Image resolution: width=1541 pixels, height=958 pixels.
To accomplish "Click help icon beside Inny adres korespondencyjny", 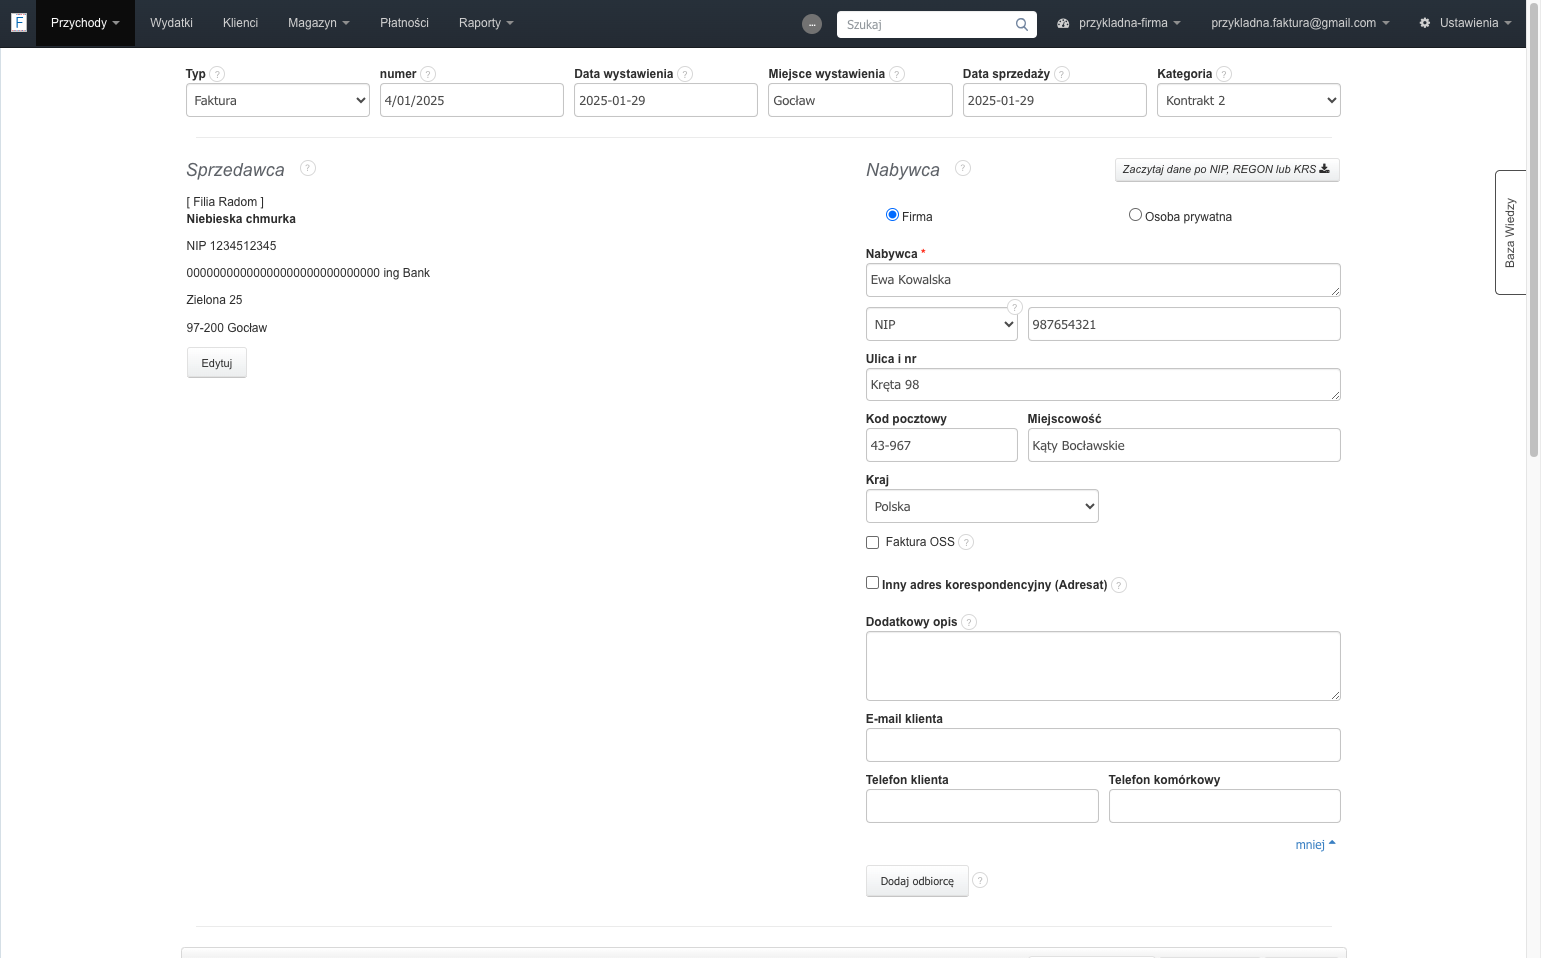I will [1119, 585].
